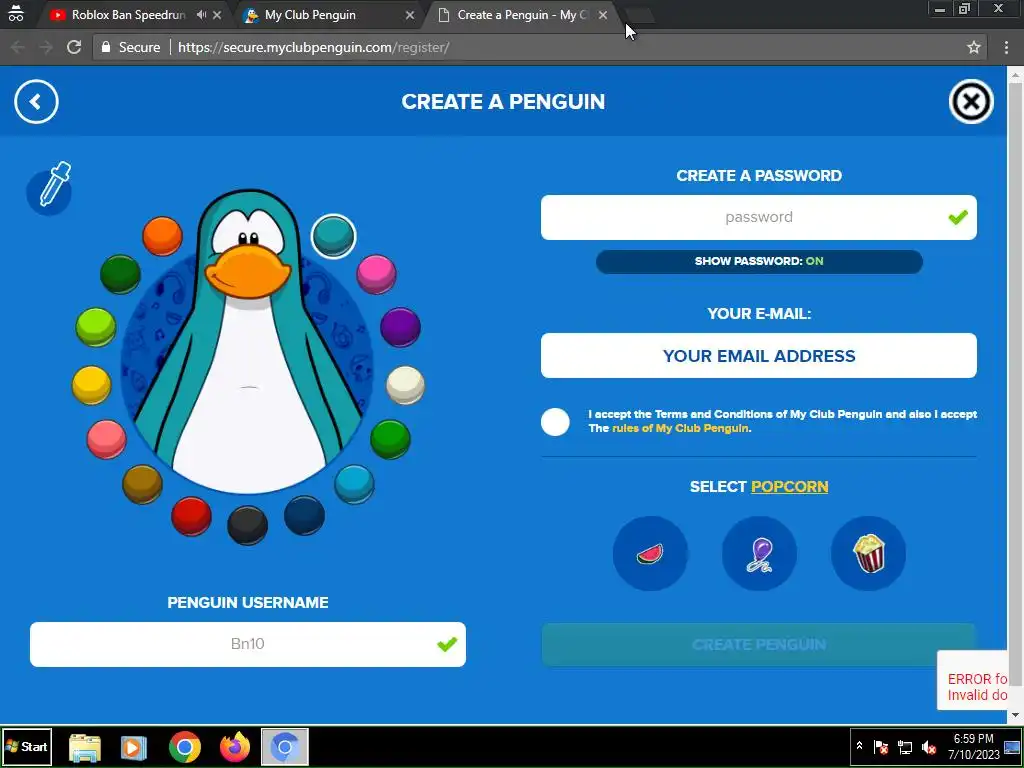
Task: Click the back arrow circle icon
Action: click(x=36, y=101)
